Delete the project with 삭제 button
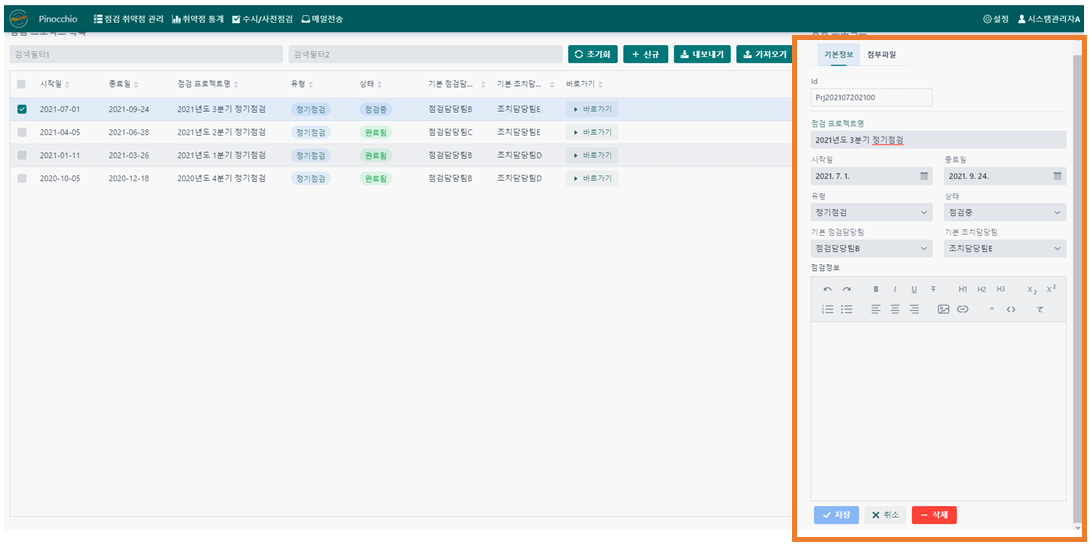Screen dimensions: 1092x546 point(934,515)
